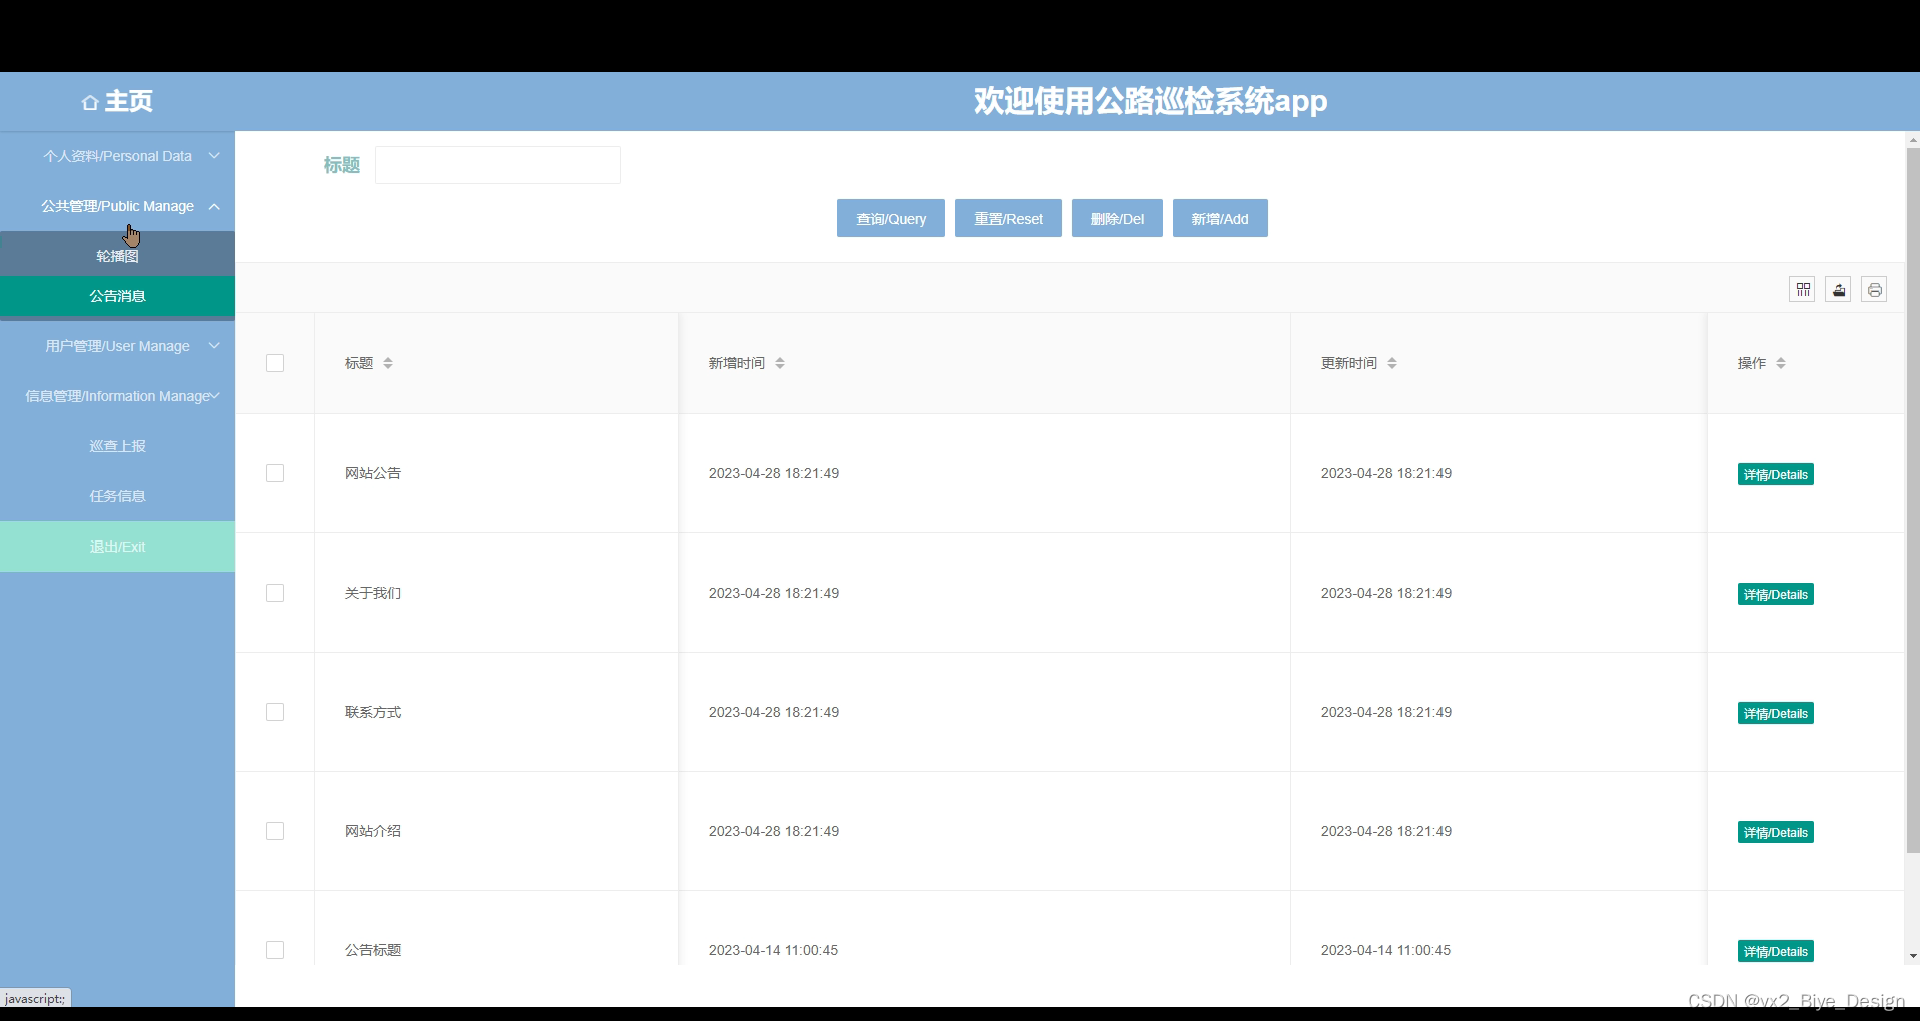This screenshot has width=1920, height=1021.
Task: Check the 联系方式 row checkbox
Action: coord(275,712)
